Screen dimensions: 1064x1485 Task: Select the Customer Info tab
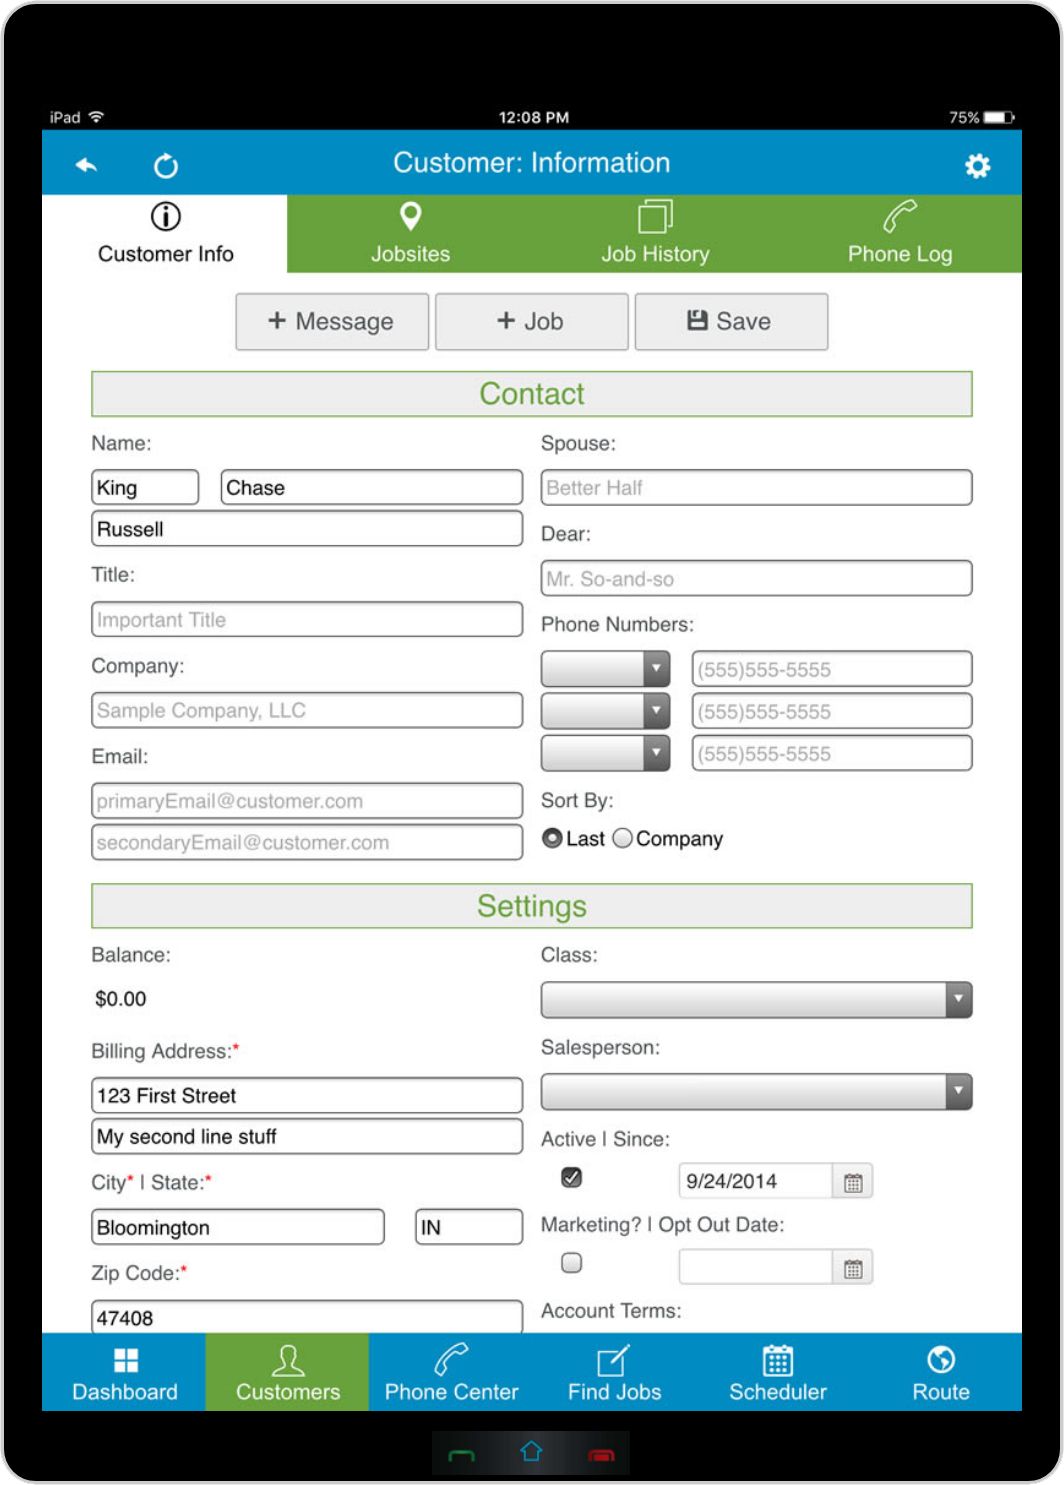coord(165,233)
